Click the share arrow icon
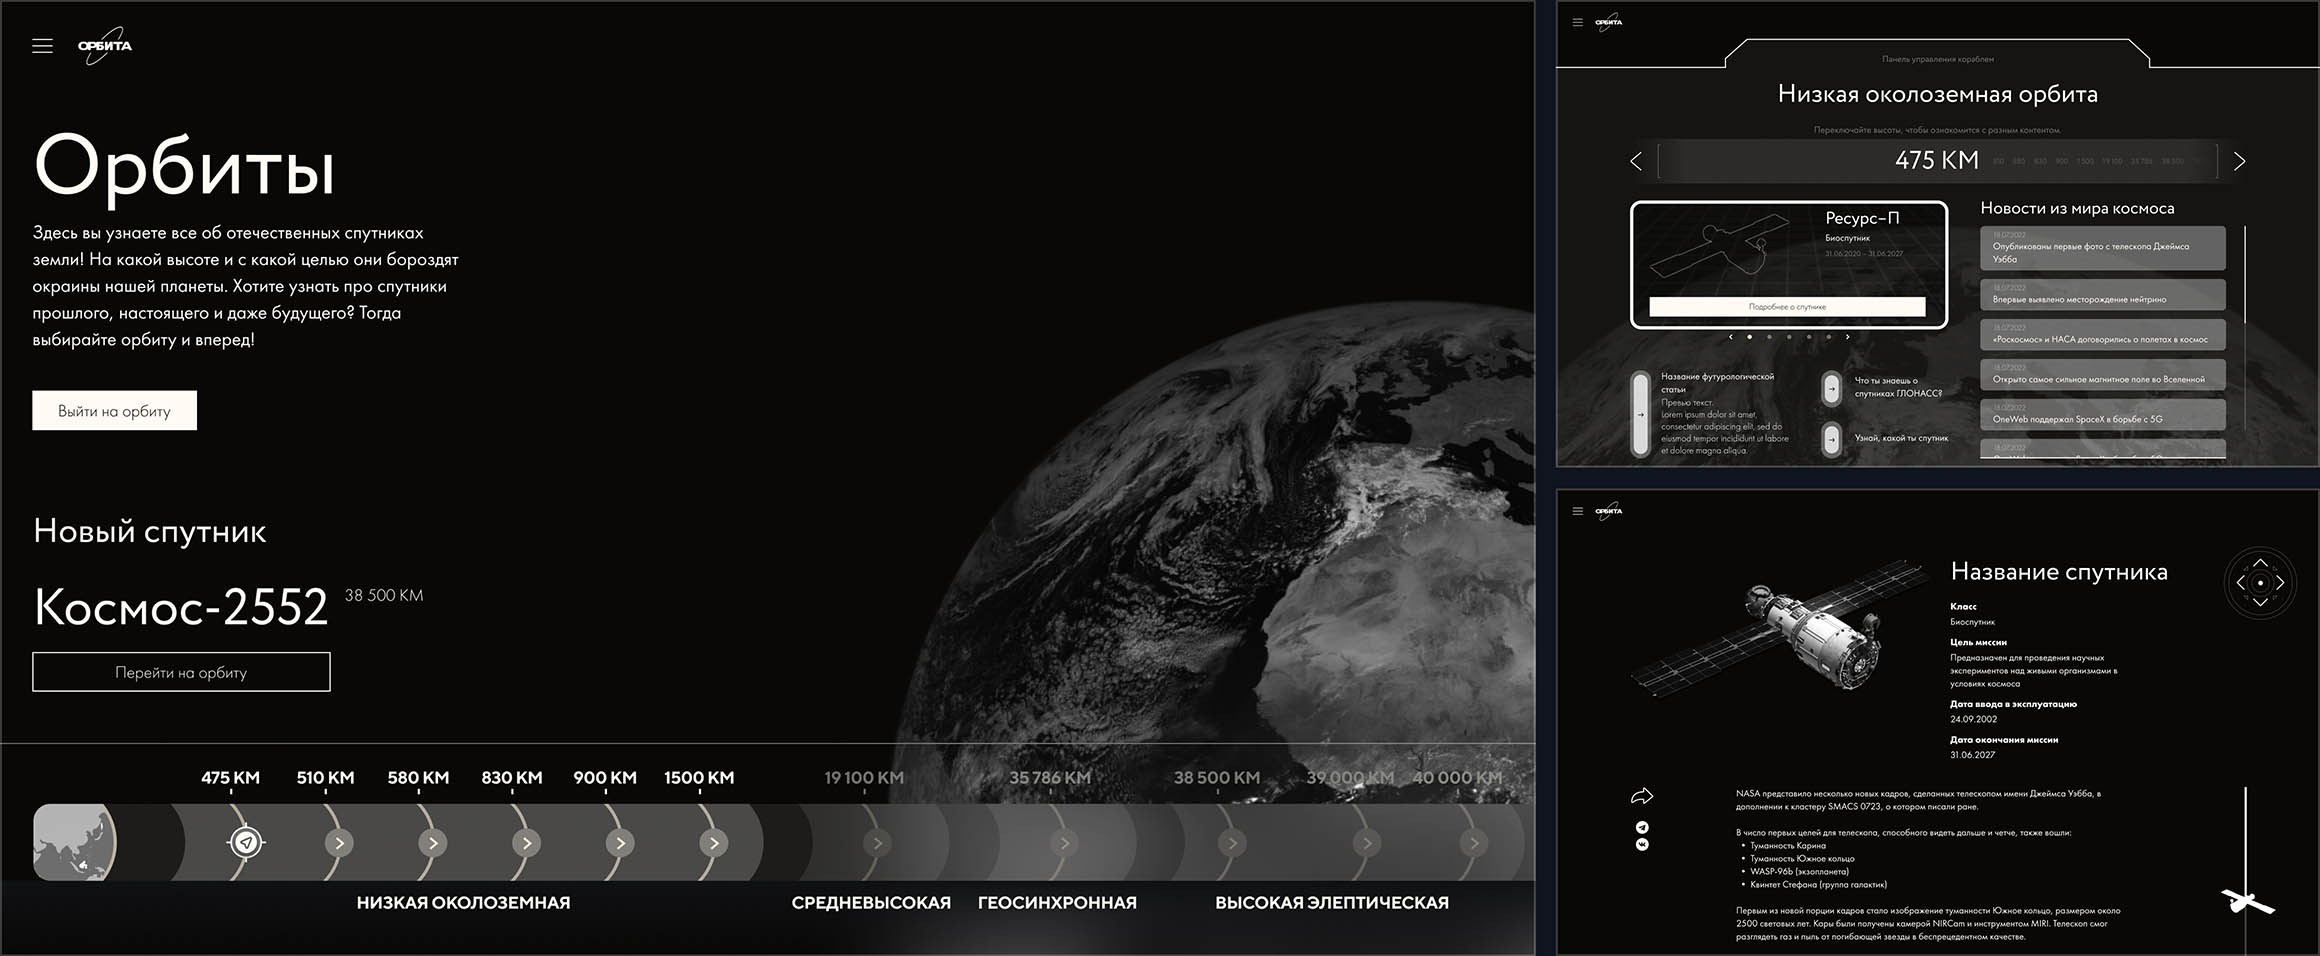This screenshot has width=2320, height=956. 1642,796
